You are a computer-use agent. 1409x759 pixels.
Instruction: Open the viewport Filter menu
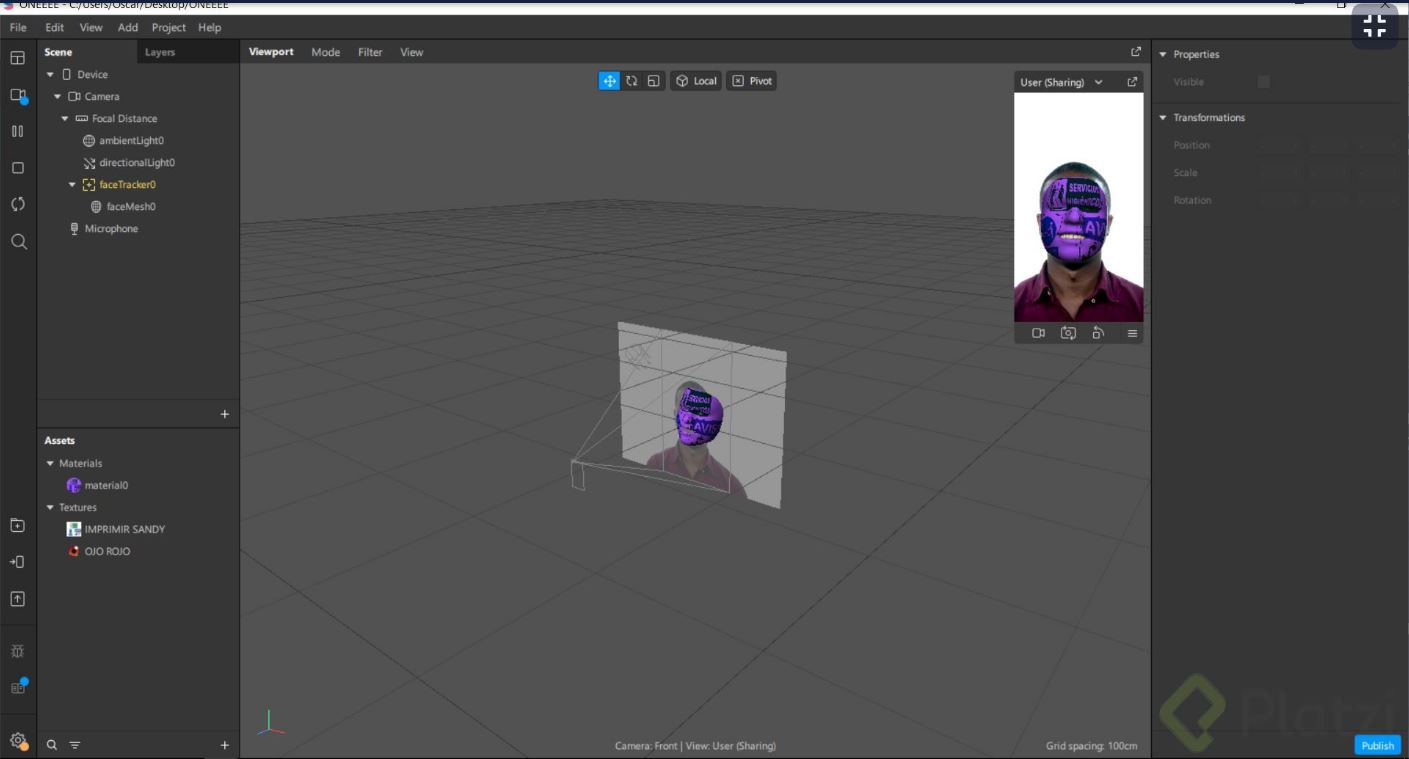click(370, 52)
